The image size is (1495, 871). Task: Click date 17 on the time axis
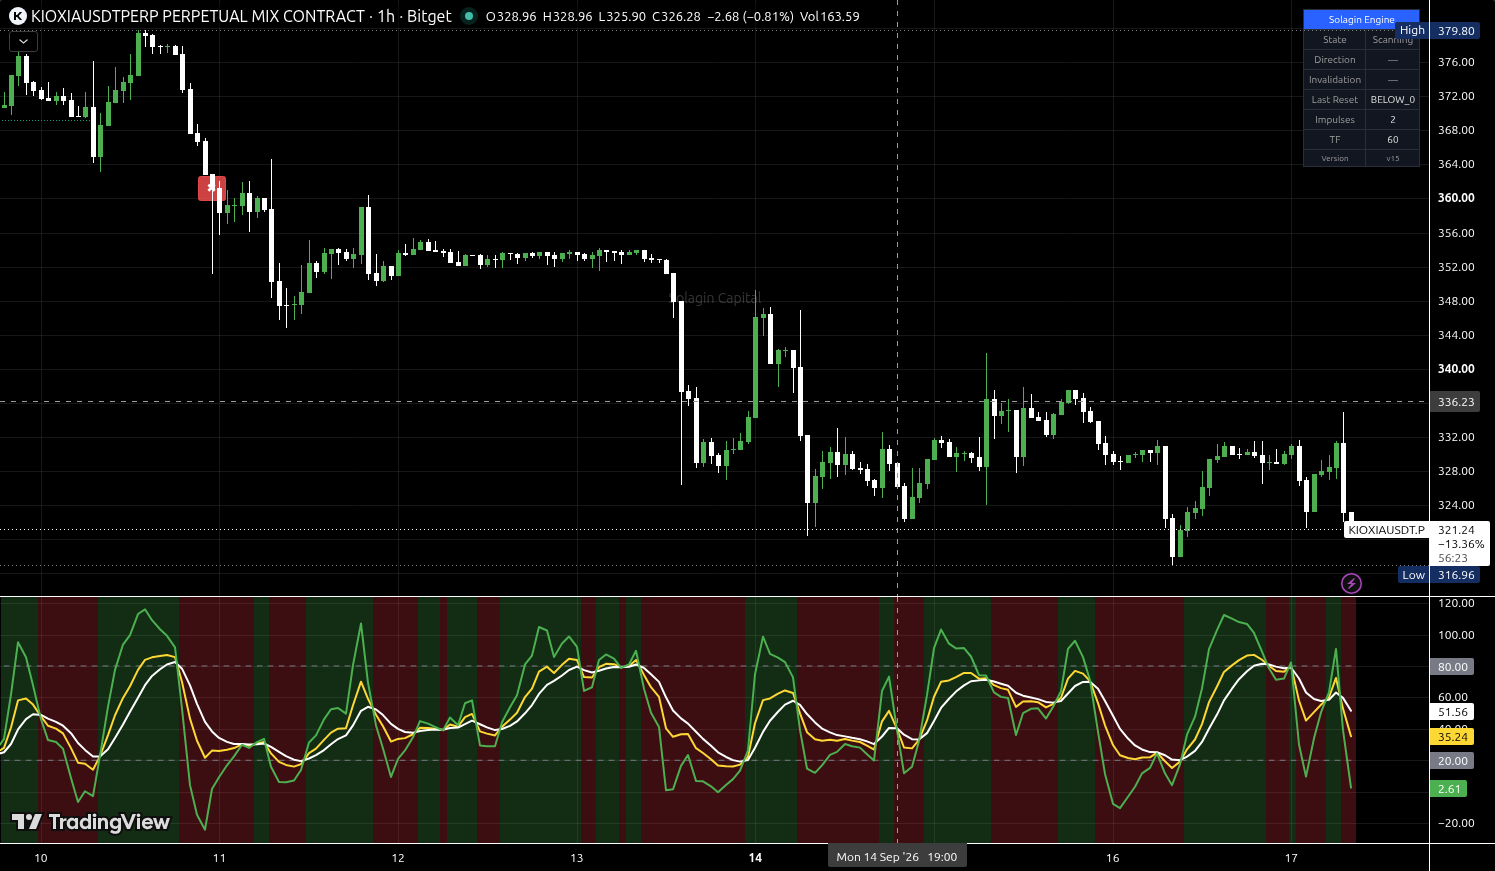pyautogui.click(x=1291, y=858)
